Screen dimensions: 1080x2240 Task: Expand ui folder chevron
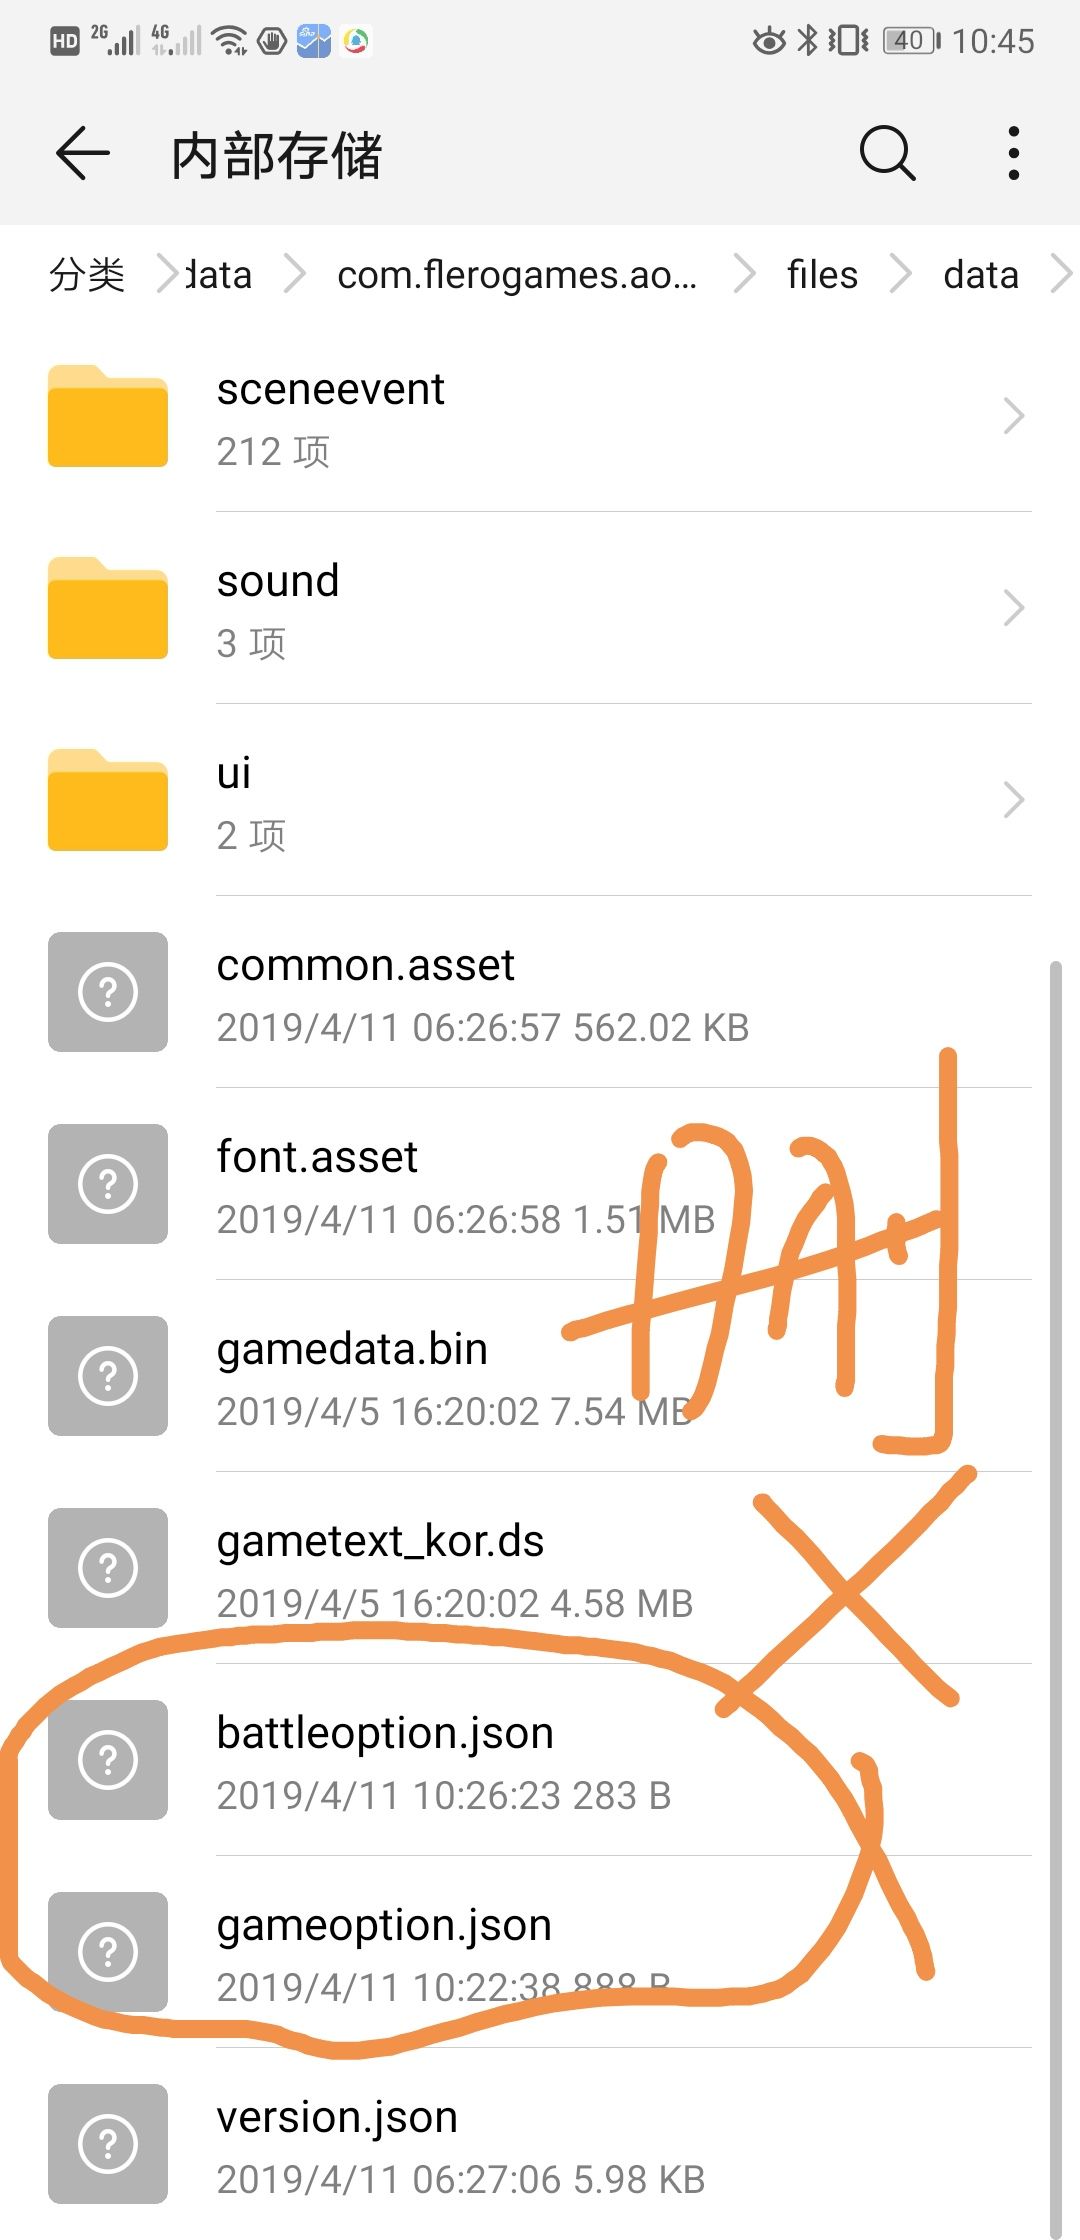click(x=1013, y=801)
